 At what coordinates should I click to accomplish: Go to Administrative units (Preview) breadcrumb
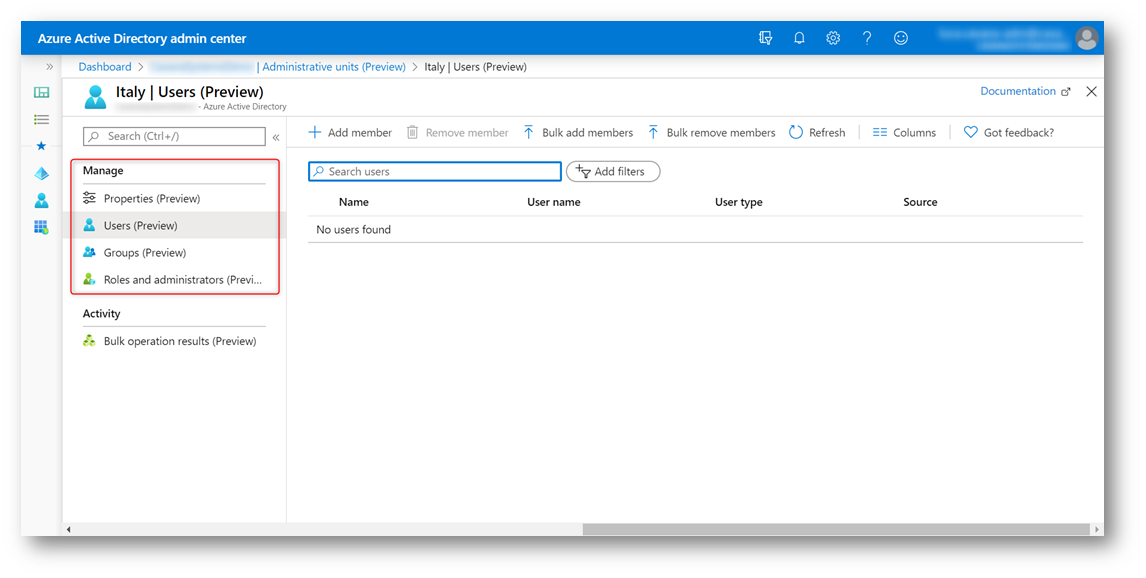click(334, 66)
